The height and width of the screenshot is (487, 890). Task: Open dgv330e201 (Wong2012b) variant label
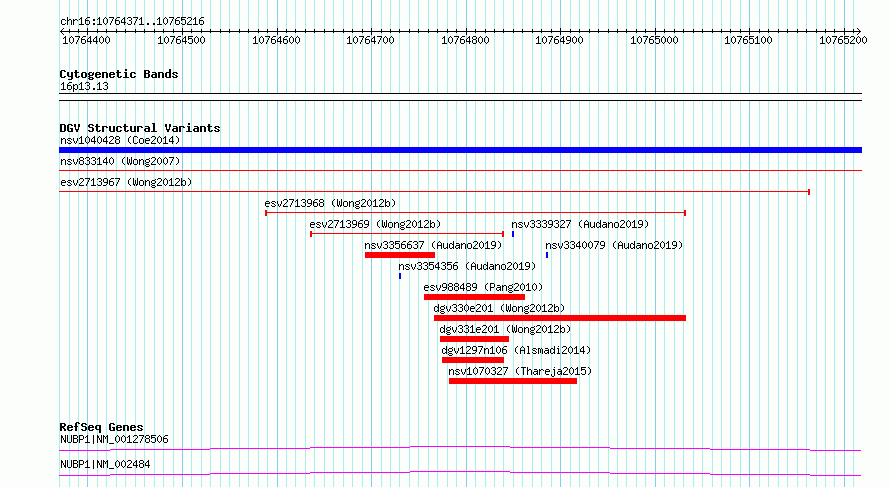(499, 308)
